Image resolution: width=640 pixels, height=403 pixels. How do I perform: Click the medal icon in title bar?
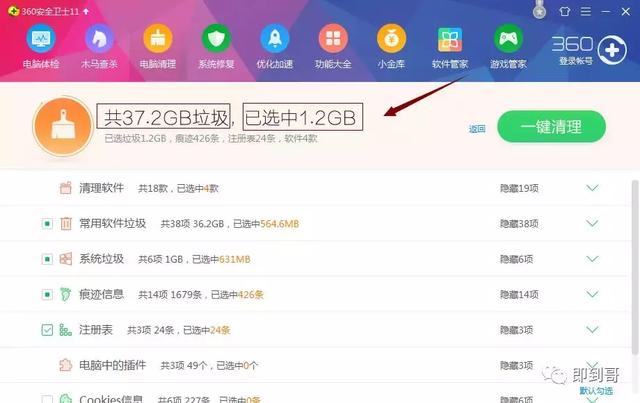point(540,10)
